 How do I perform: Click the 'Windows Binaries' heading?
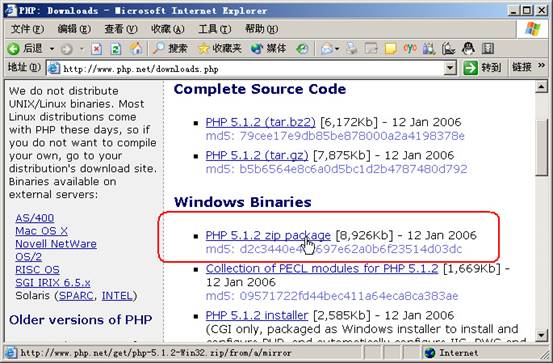tap(243, 202)
